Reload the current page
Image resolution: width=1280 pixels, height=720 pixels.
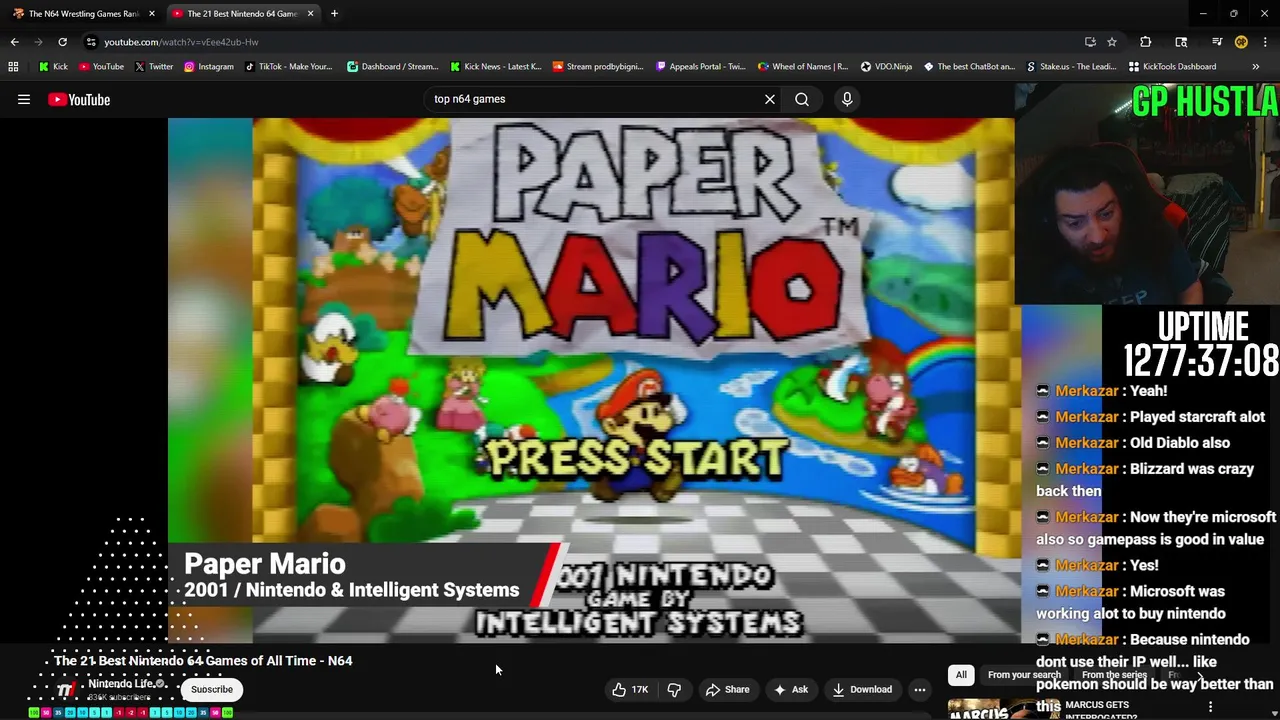62,42
